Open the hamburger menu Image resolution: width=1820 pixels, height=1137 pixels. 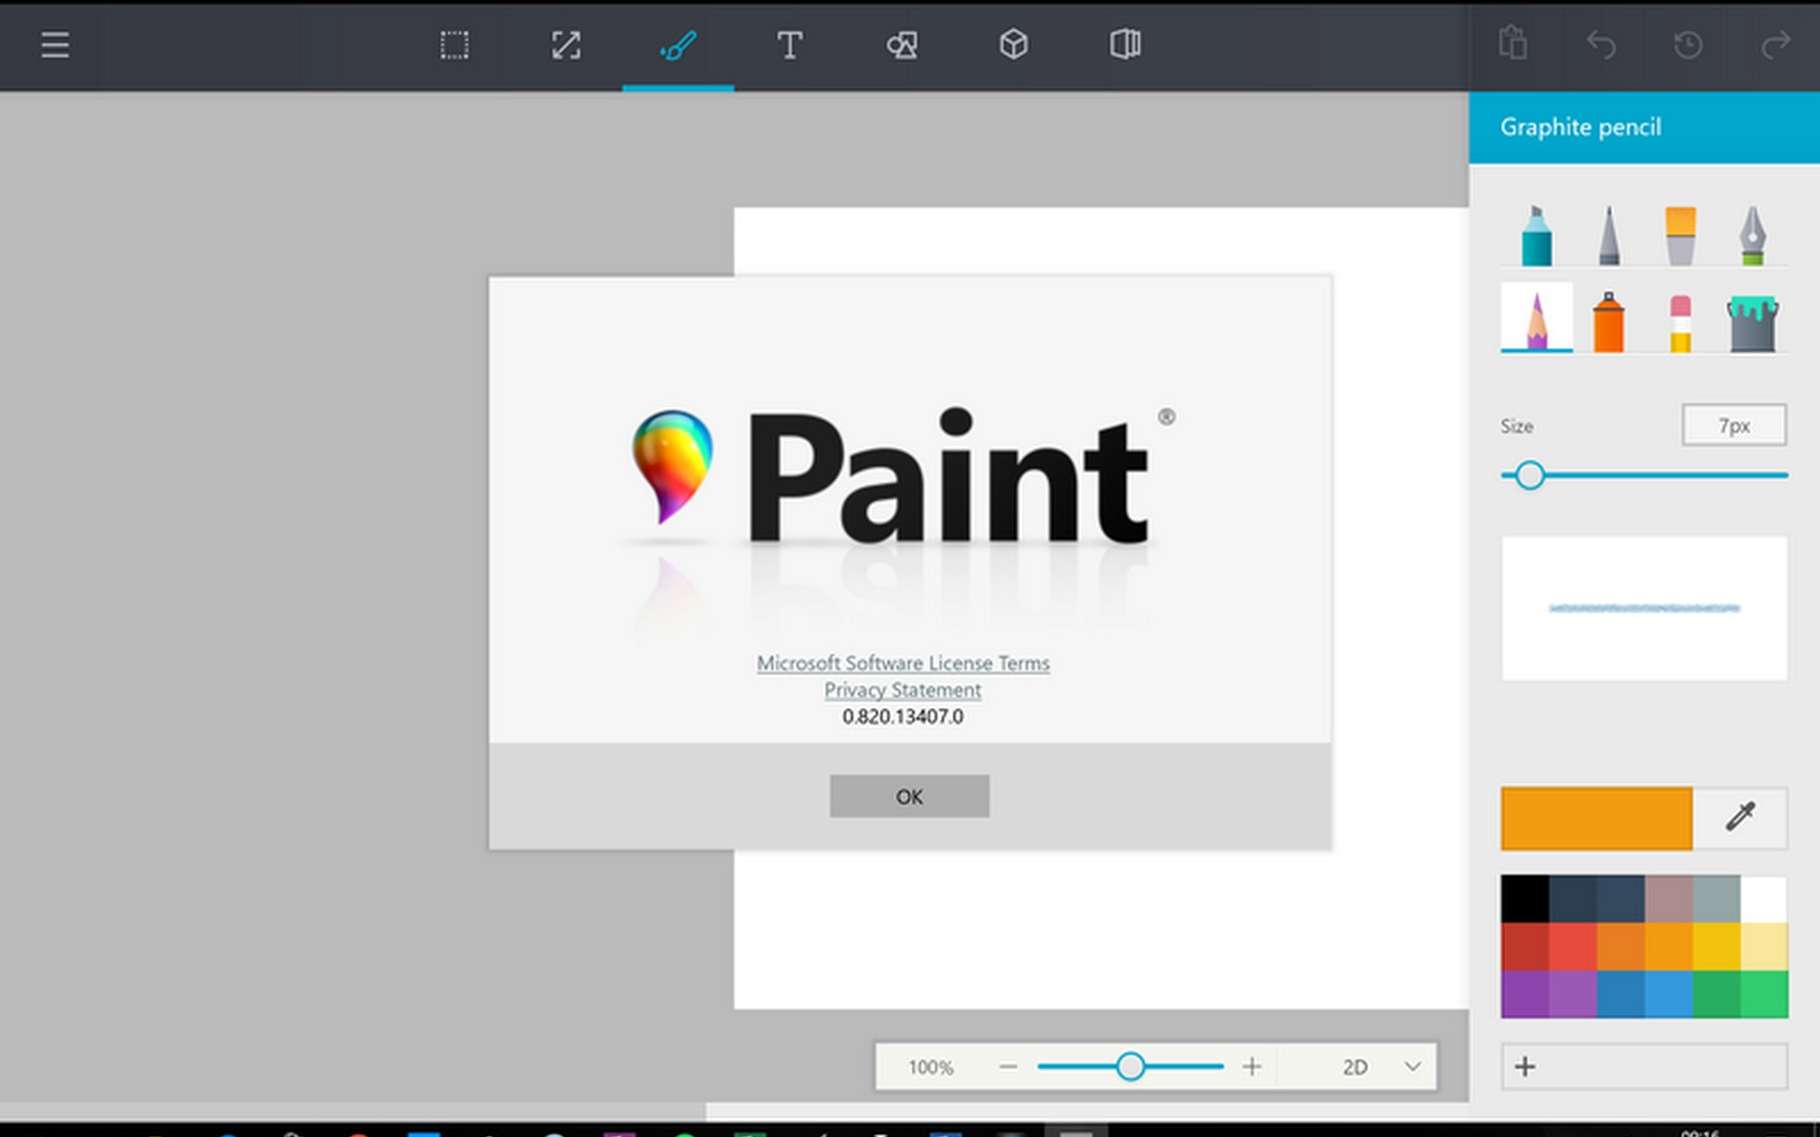(53, 45)
